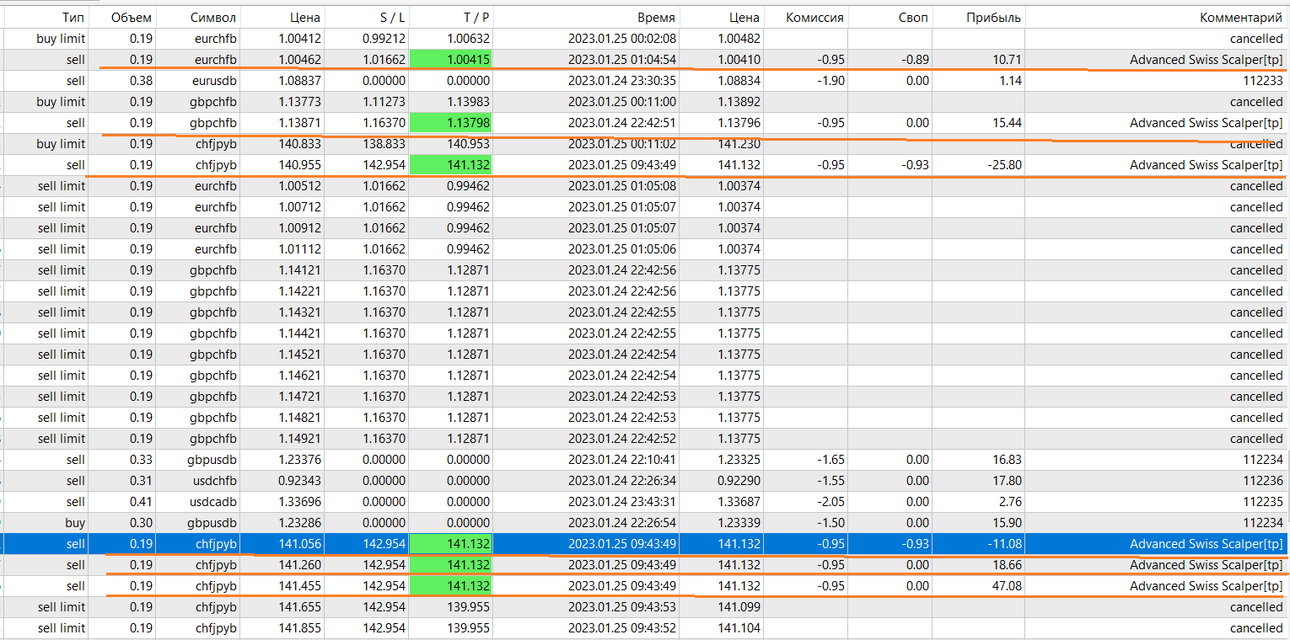This screenshot has width=1290, height=640.
Task: Click the closing price 141.230
Action: click(x=741, y=144)
